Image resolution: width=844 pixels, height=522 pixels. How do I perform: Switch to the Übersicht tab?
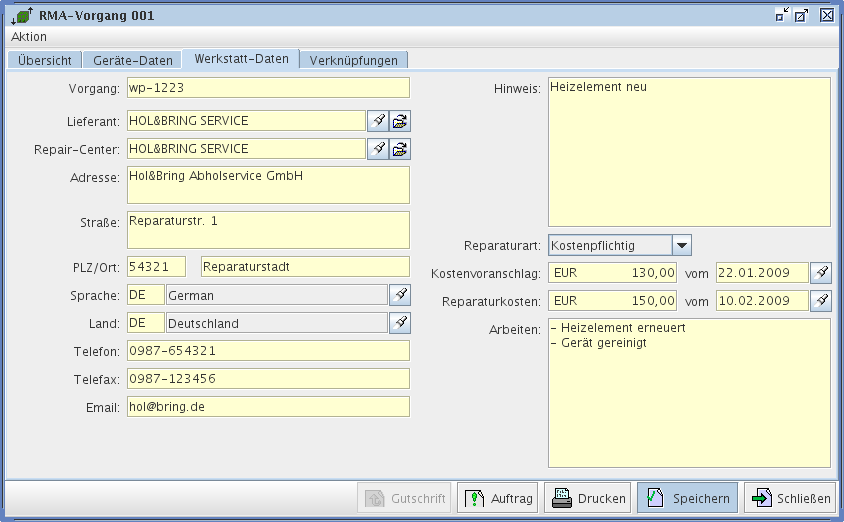tap(44, 60)
